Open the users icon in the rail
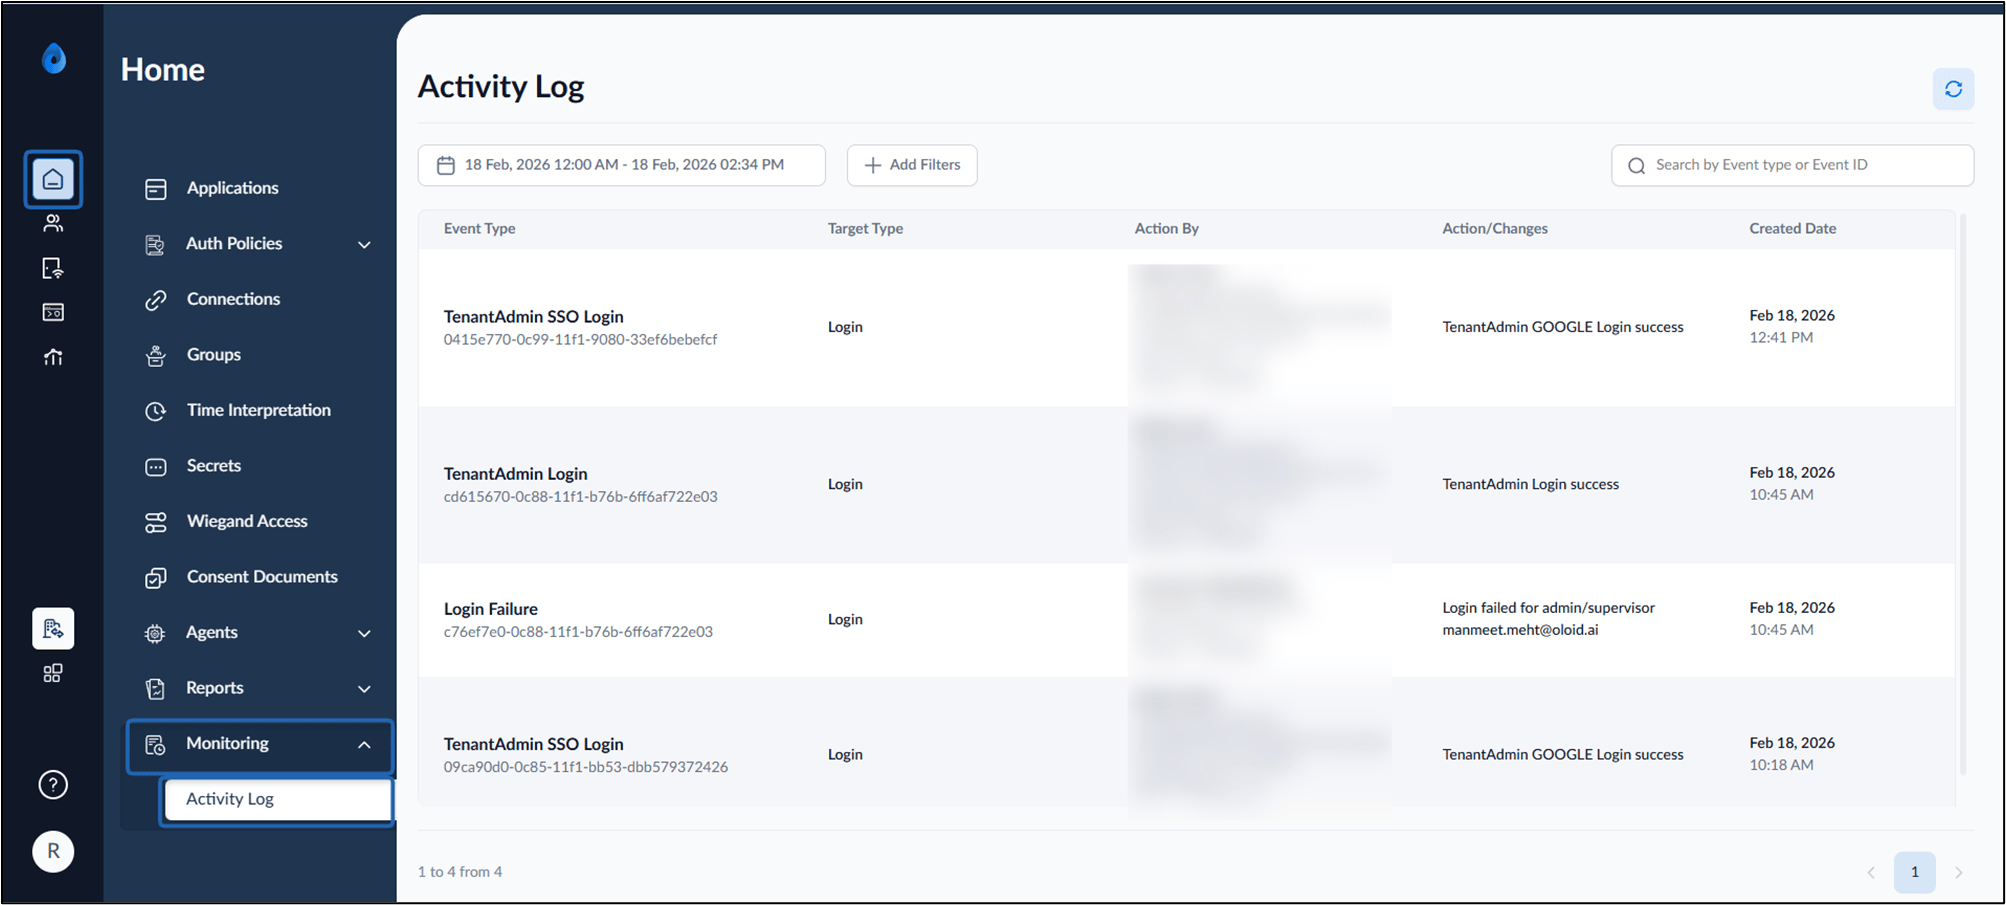The height and width of the screenshot is (905, 2006). coord(53,224)
